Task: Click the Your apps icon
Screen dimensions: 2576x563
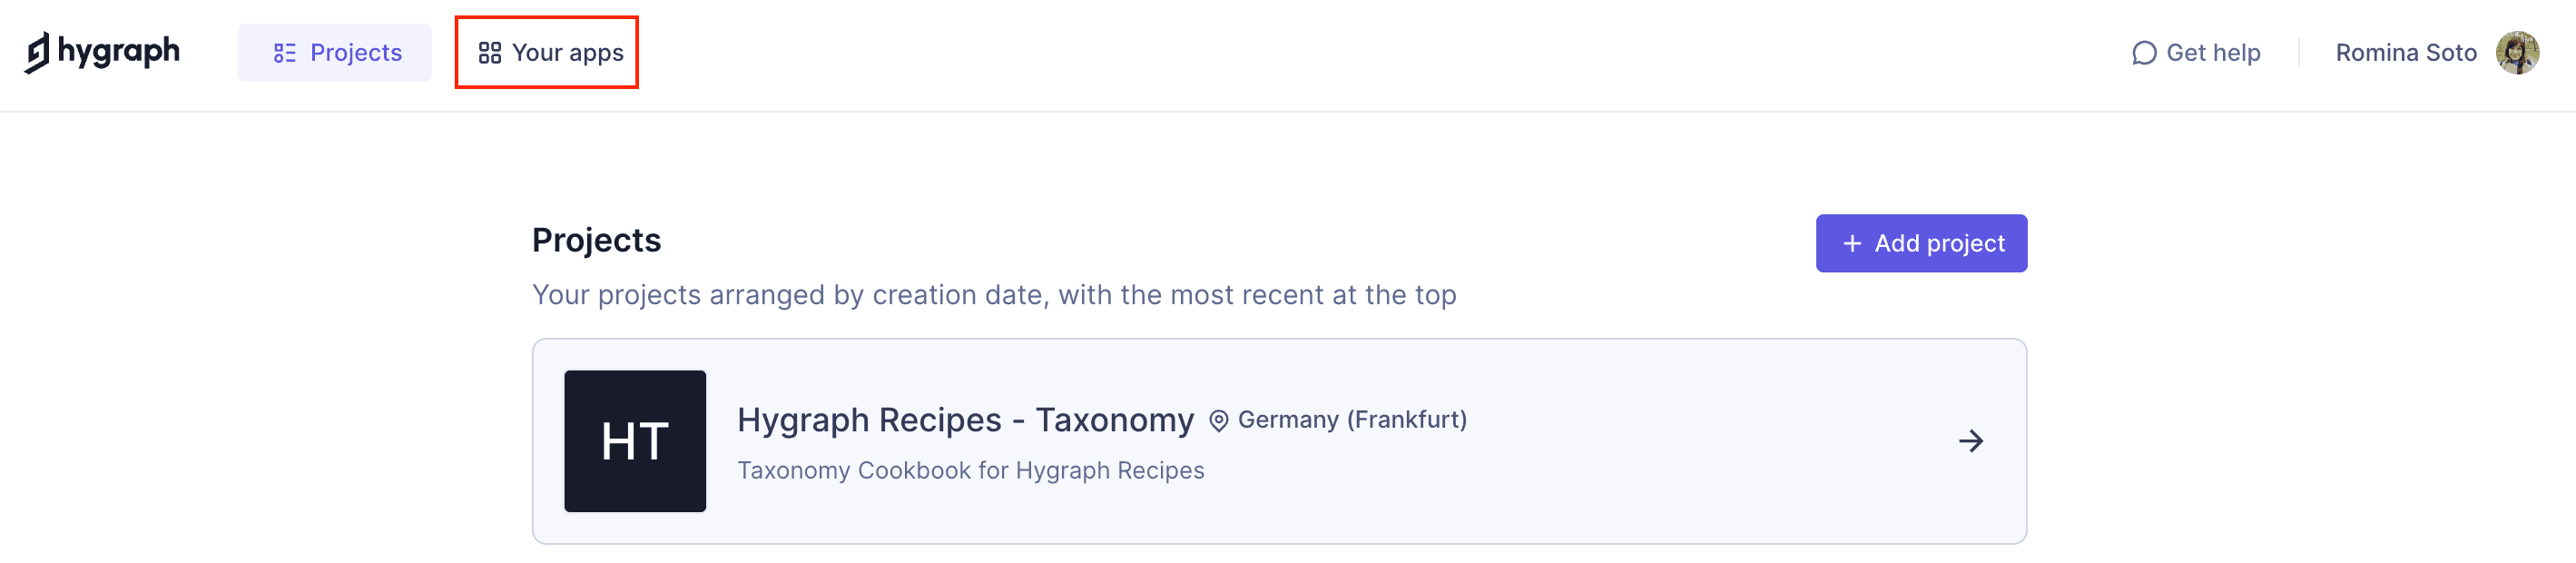Action: [x=489, y=52]
